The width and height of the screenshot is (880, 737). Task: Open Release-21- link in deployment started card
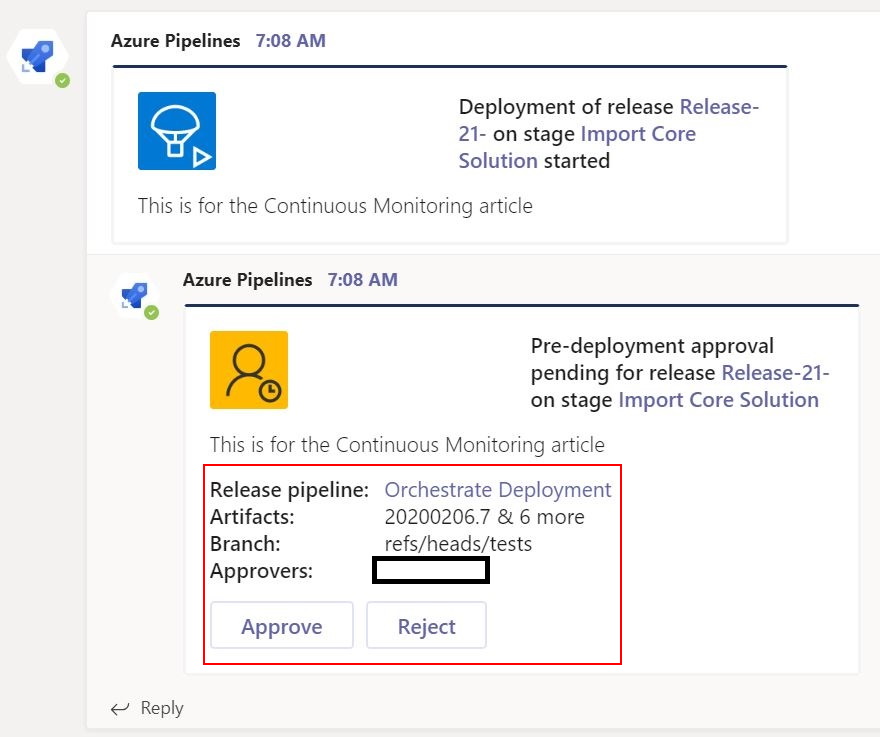pos(608,120)
